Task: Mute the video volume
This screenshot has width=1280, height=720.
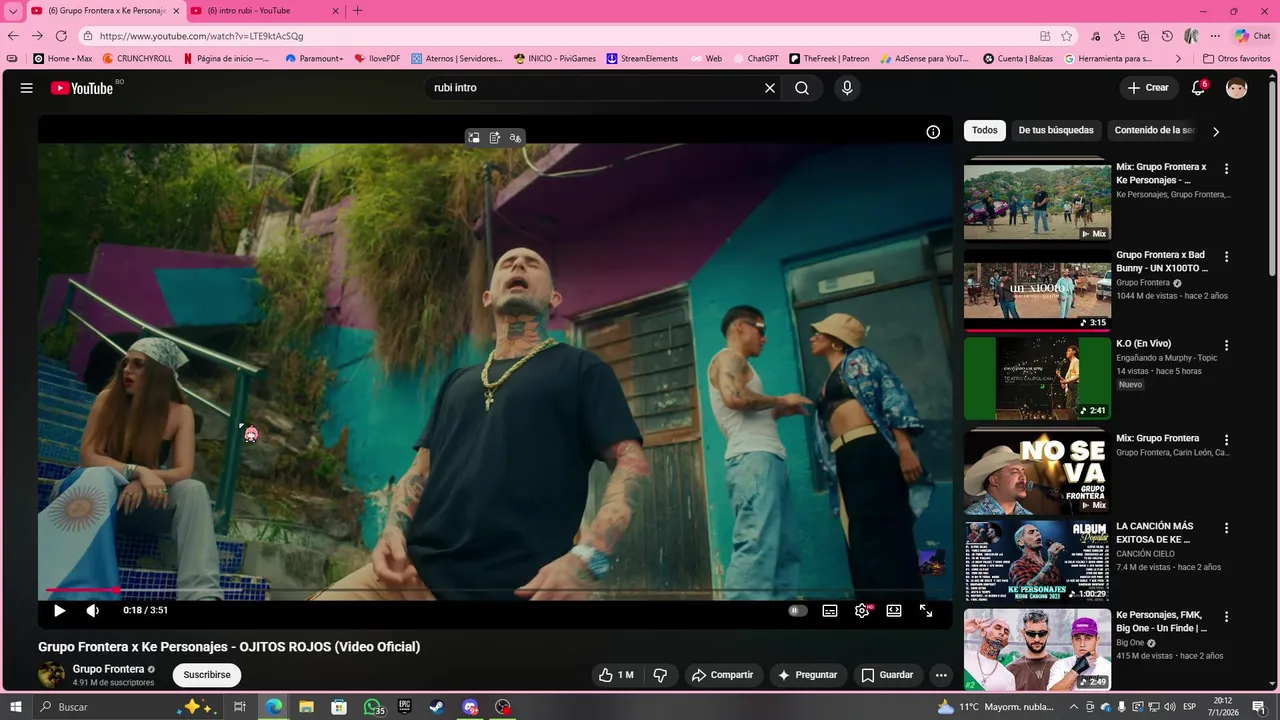Action: (x=93, y=610)
